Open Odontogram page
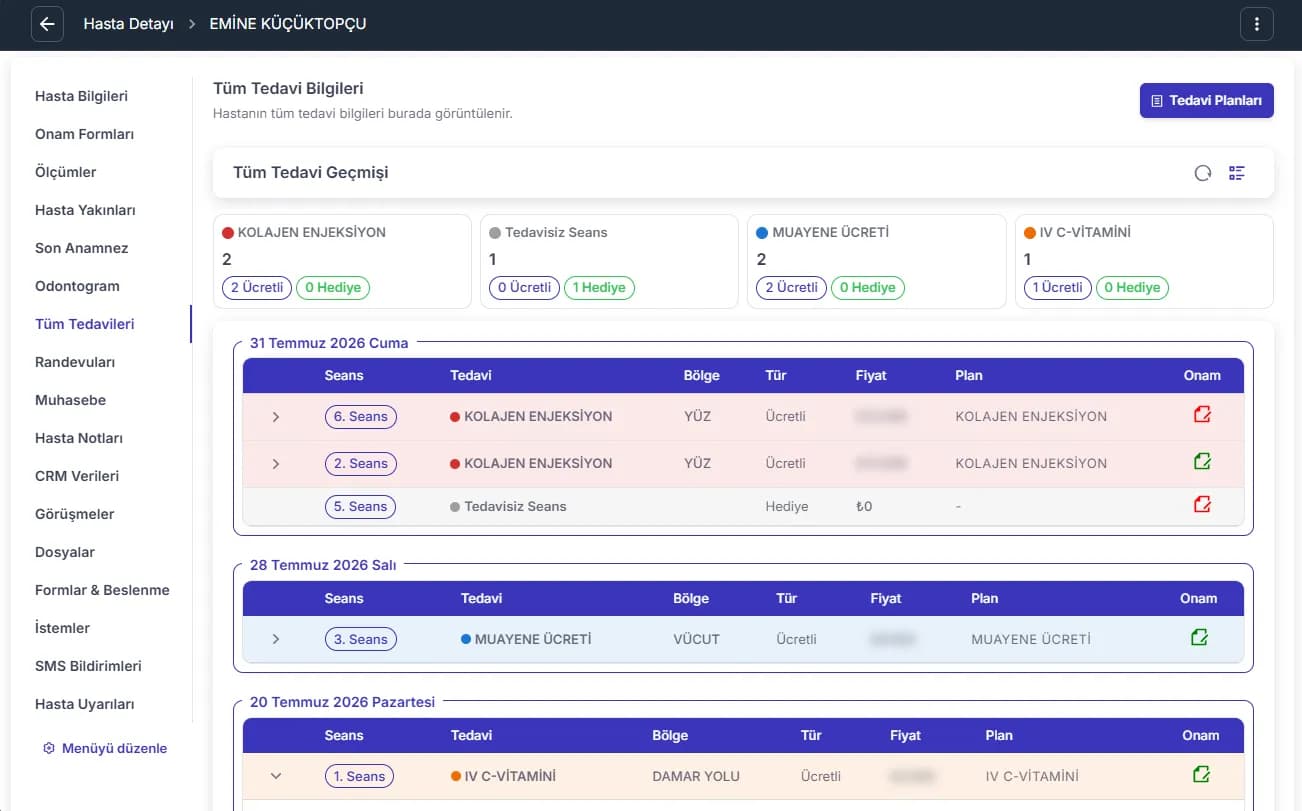This screenshot has height=811, width=1302. (x=77, y=286)
